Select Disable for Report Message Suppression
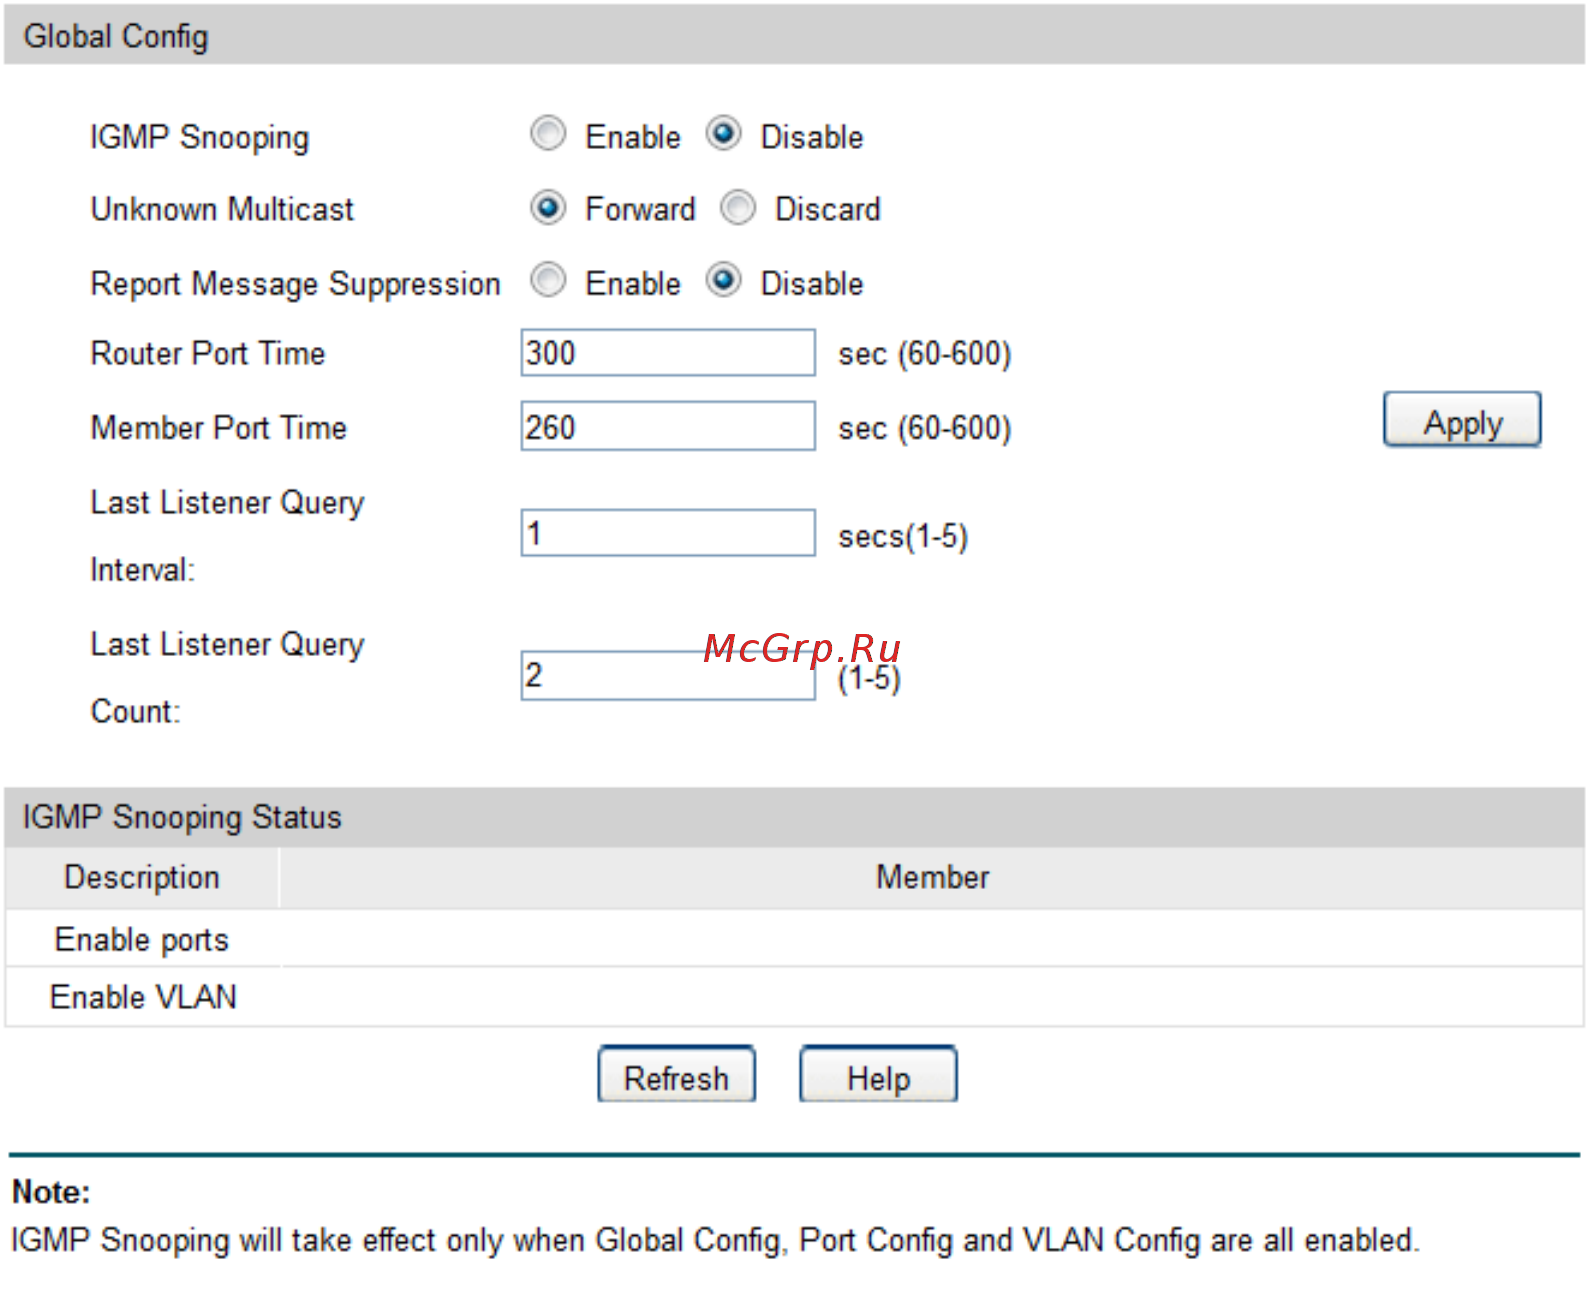This screenshot has height=1295, width=1593. coord(723,281)
